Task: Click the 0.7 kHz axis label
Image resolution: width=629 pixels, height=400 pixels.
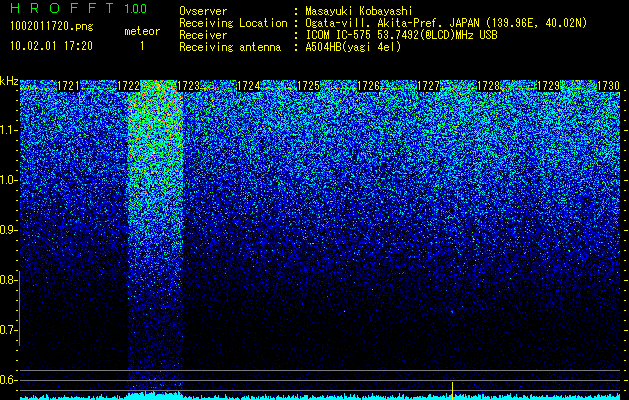Action: point(8,330)
